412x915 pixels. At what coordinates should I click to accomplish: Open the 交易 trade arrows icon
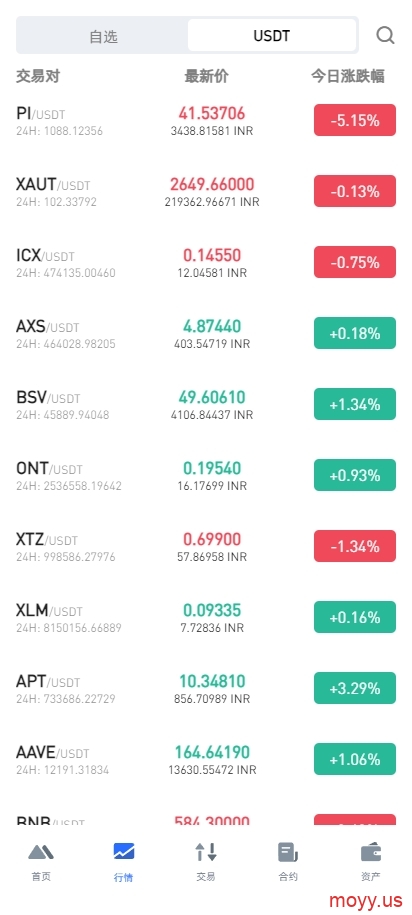(x=206, y=852)
